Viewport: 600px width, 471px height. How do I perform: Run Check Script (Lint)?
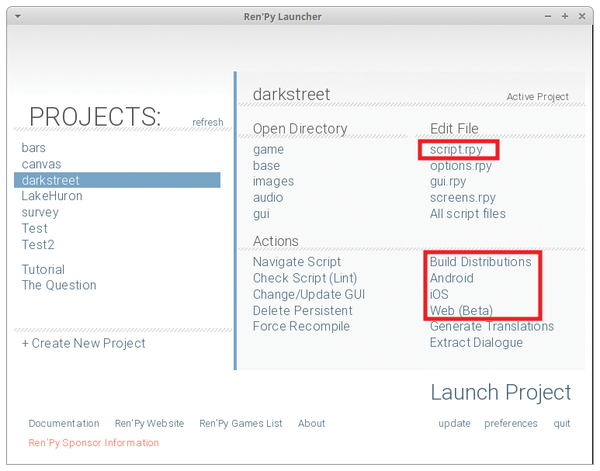click(x=305, y=278)
